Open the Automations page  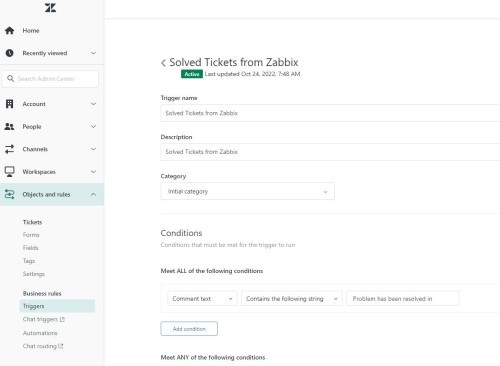(40, 333)
